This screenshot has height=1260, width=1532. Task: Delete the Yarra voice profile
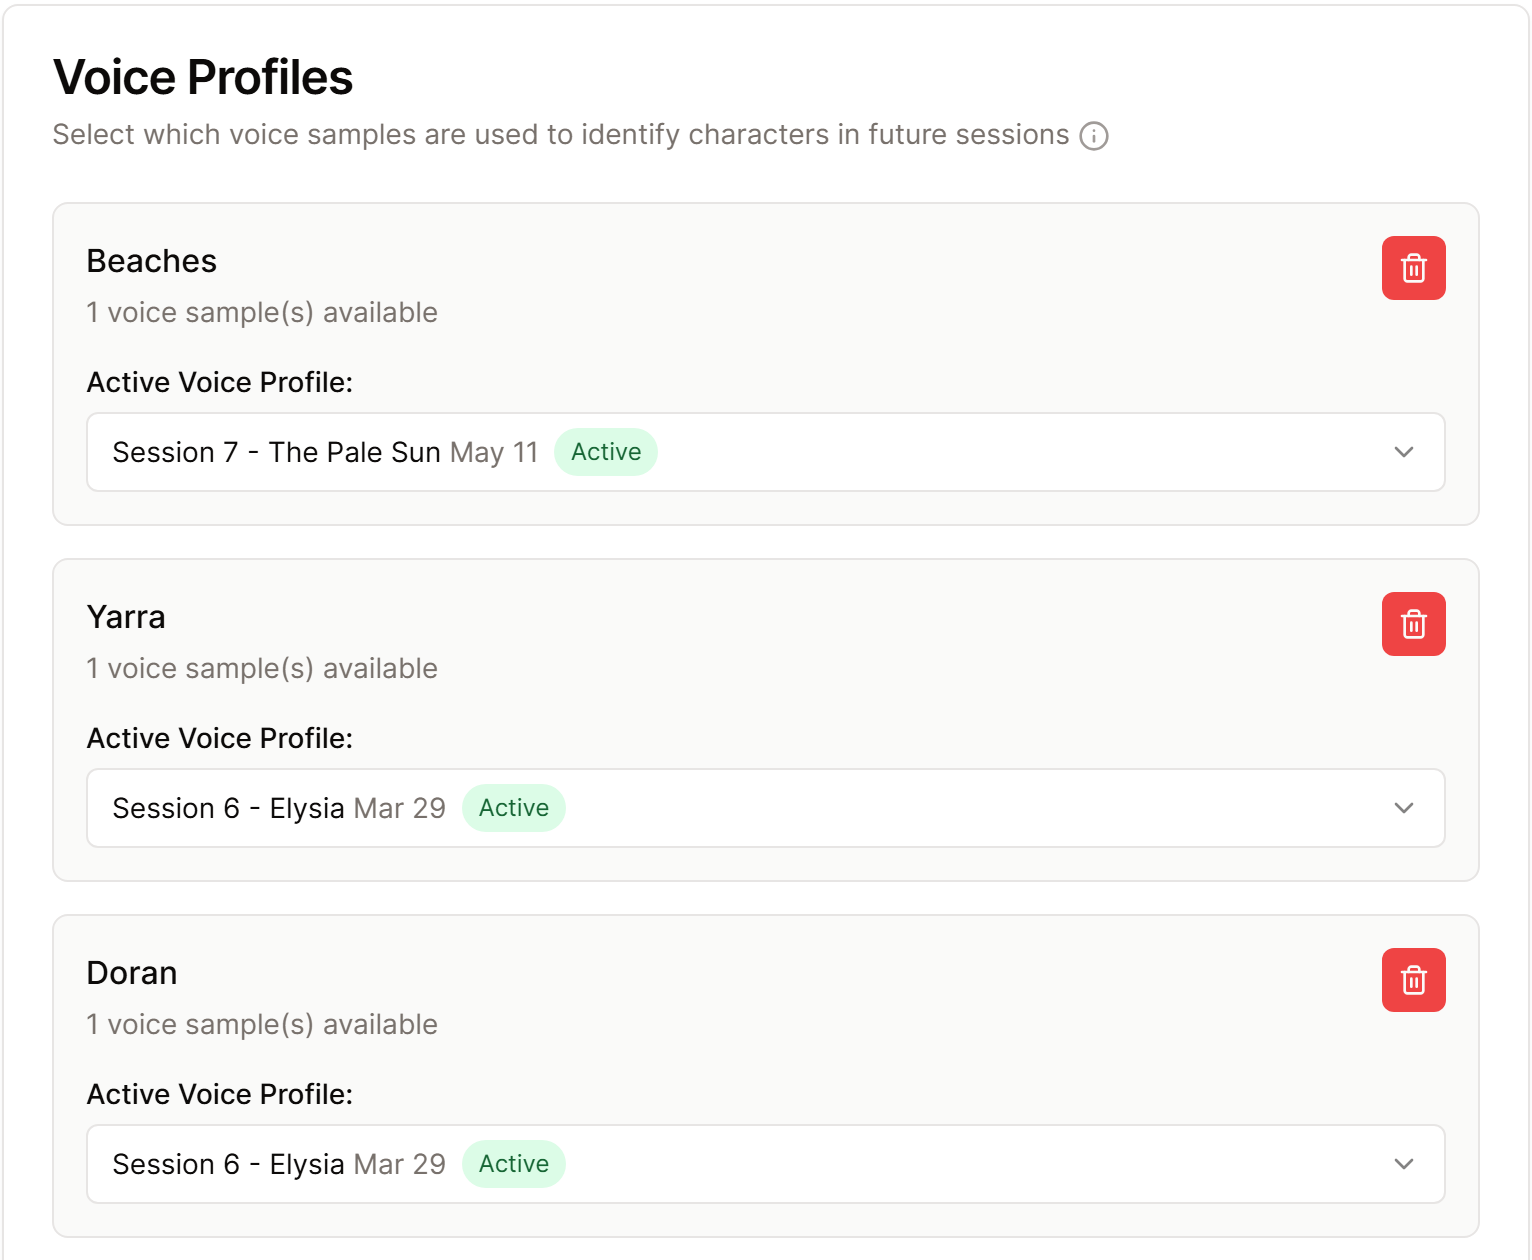1413,624
